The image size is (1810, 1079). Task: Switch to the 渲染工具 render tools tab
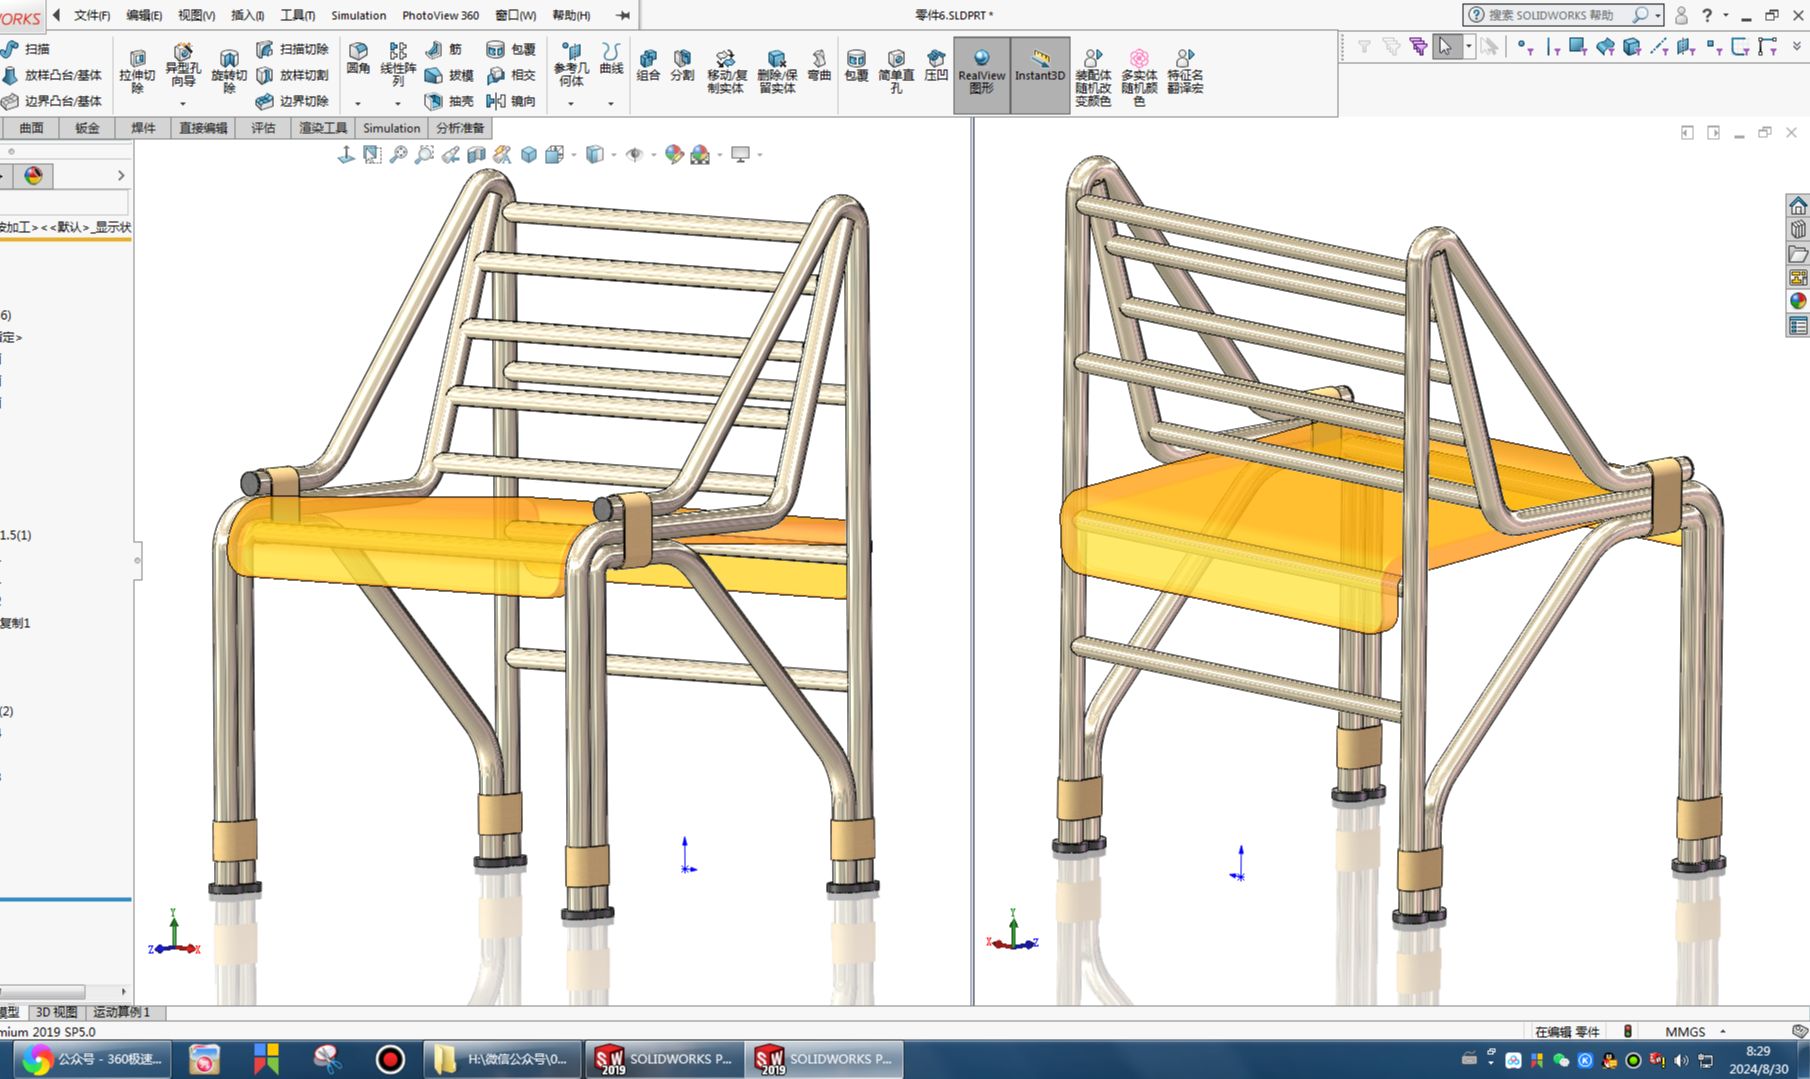322,128
